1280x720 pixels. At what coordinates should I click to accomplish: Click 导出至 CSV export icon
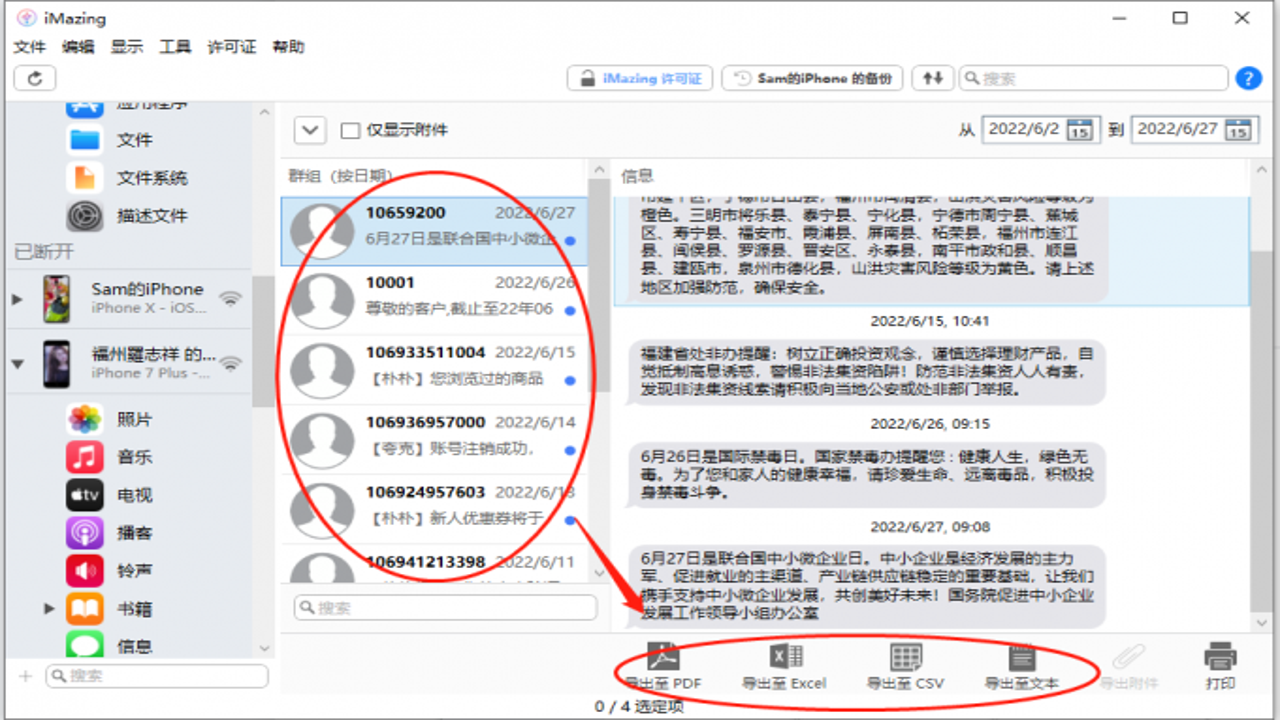(x=906, y=657)
